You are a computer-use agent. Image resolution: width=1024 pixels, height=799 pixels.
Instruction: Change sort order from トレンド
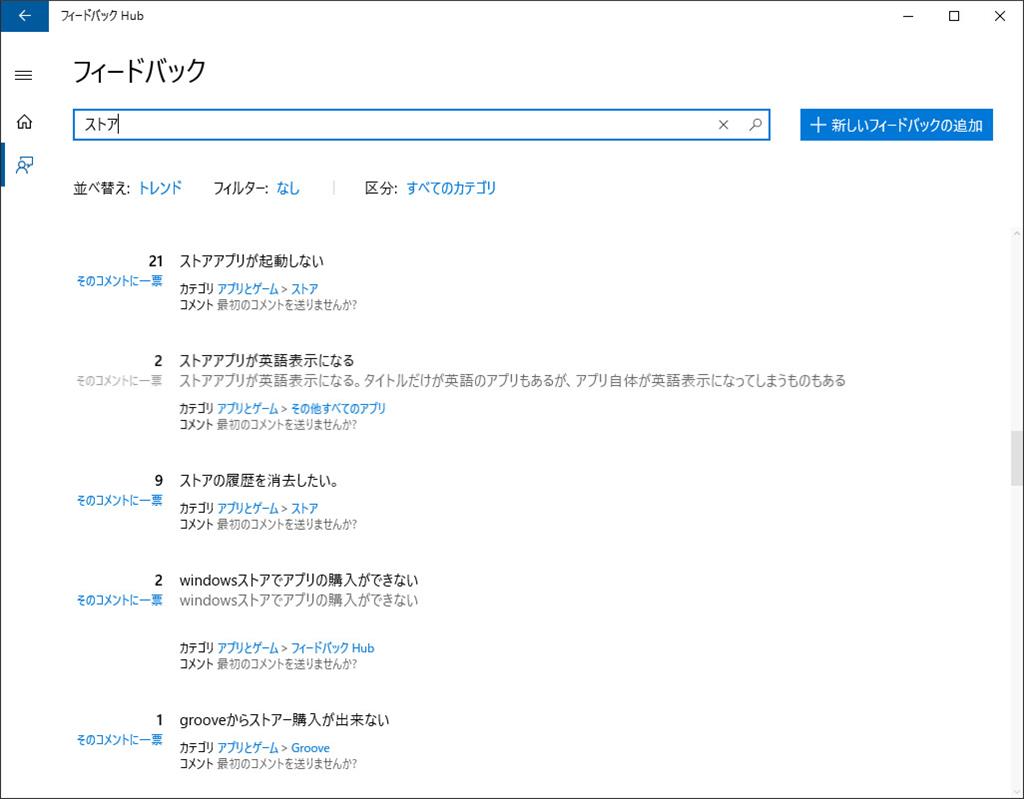tap(160, 188)
